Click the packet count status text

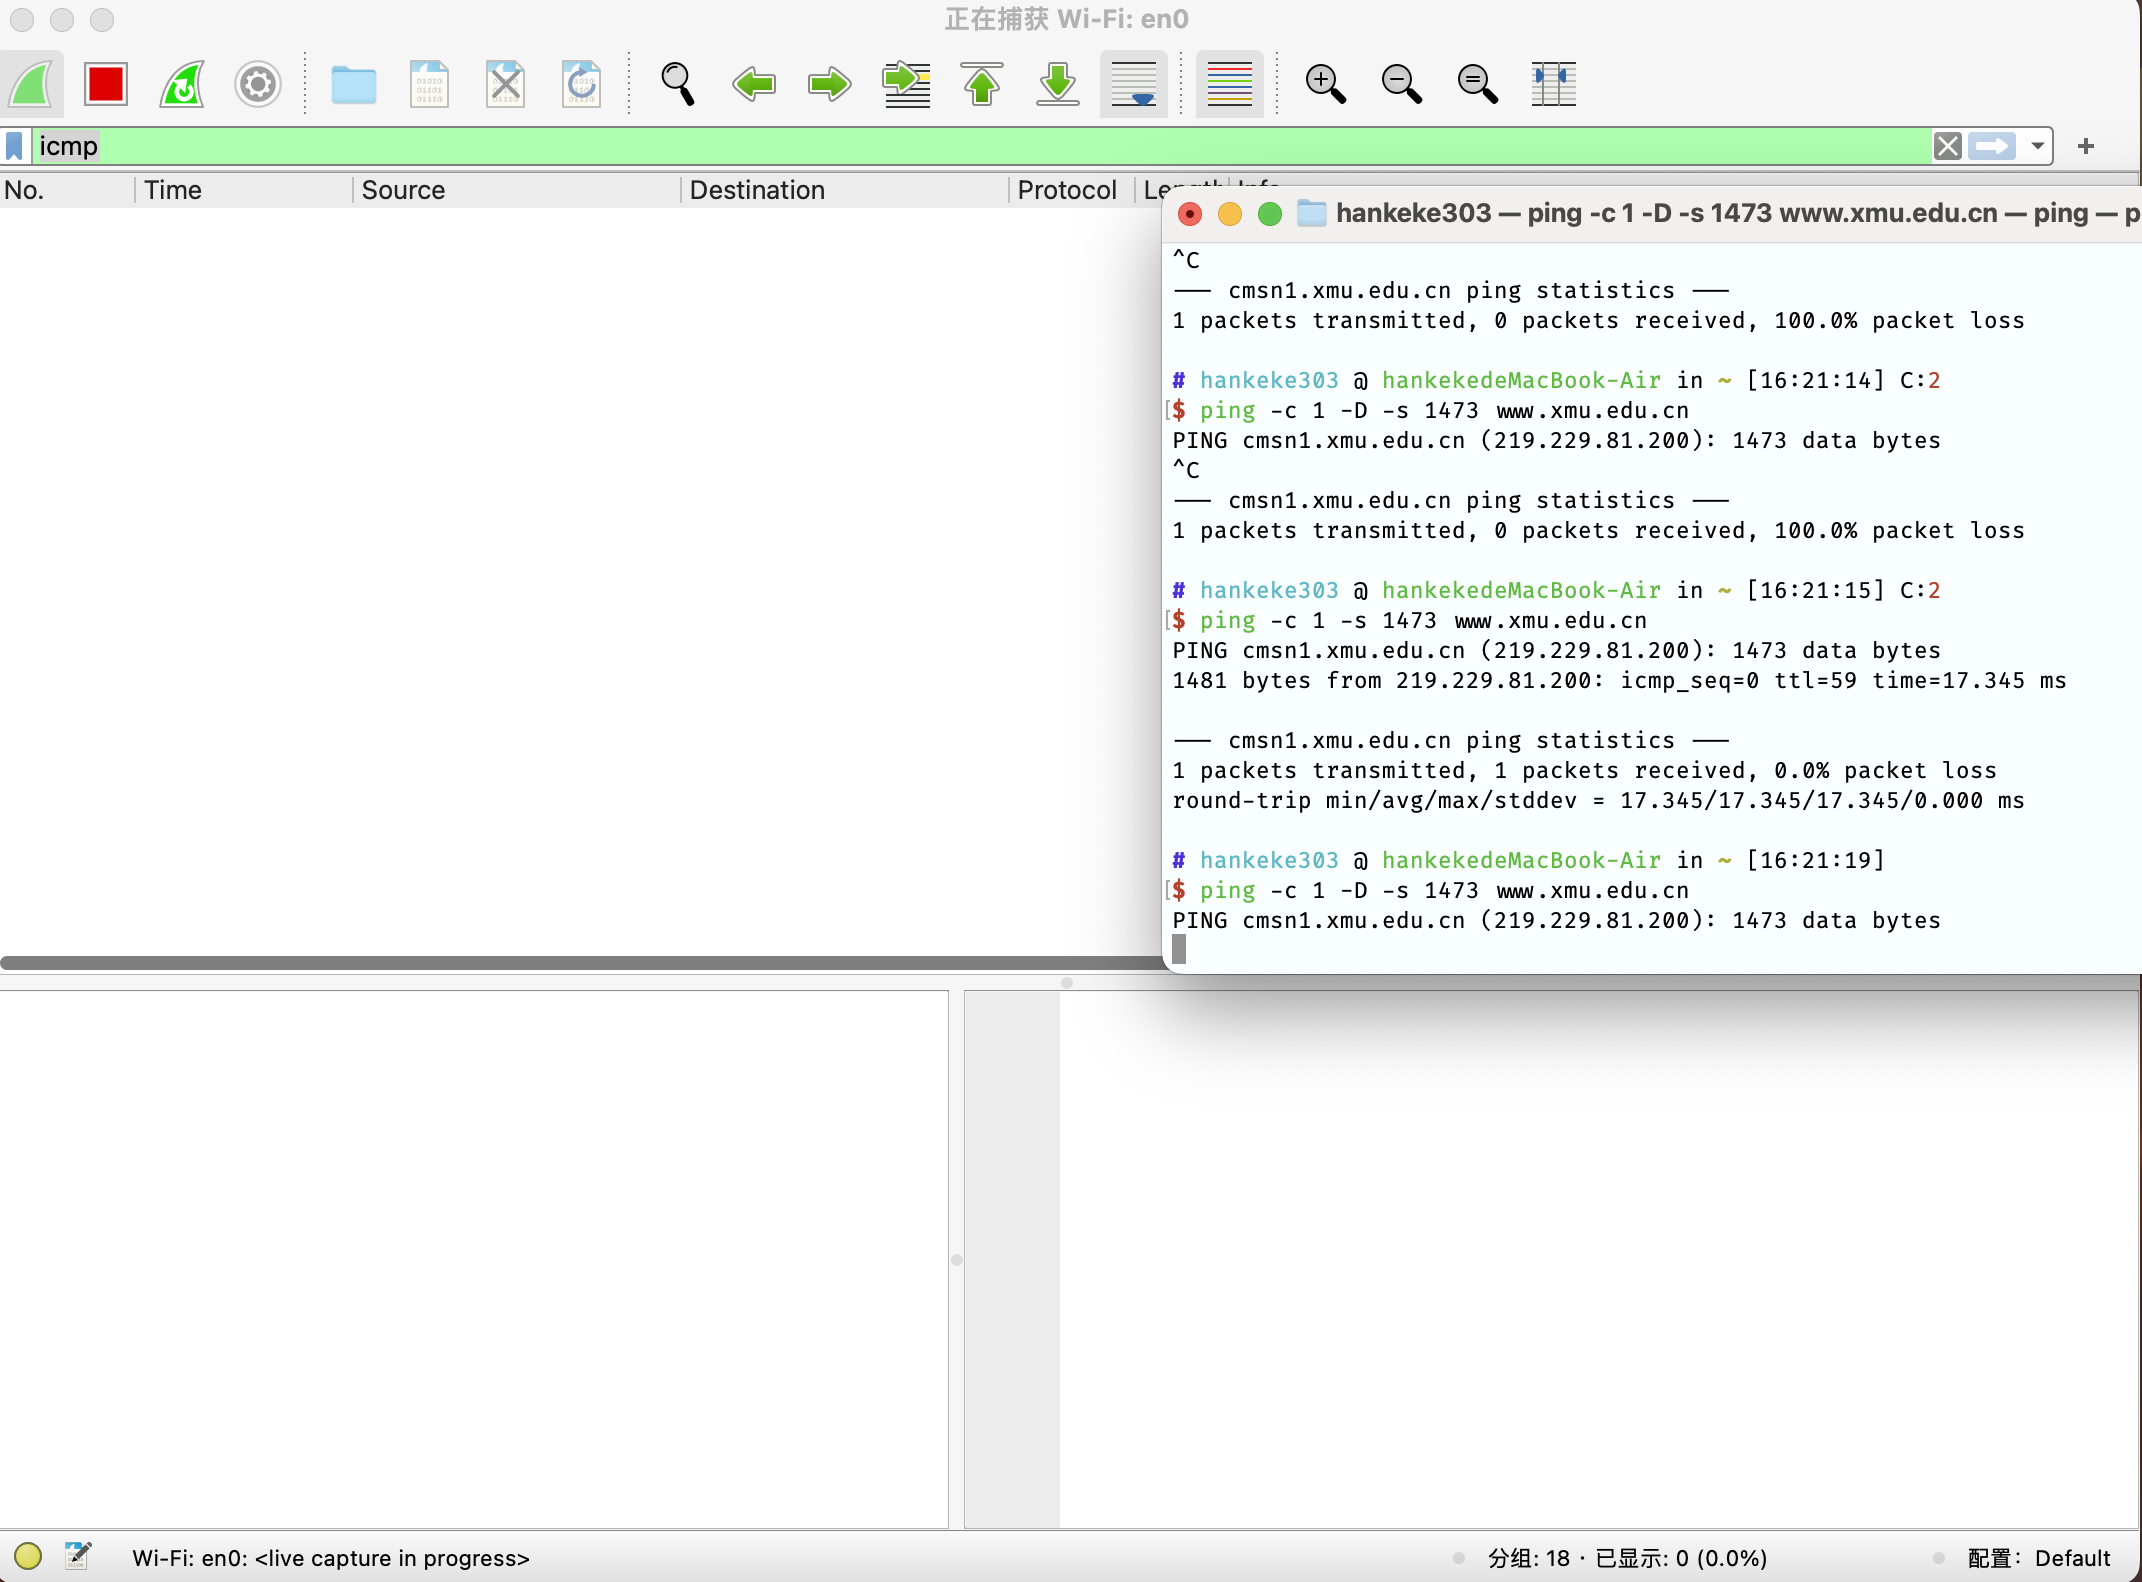click(x=1627, y=1558)
